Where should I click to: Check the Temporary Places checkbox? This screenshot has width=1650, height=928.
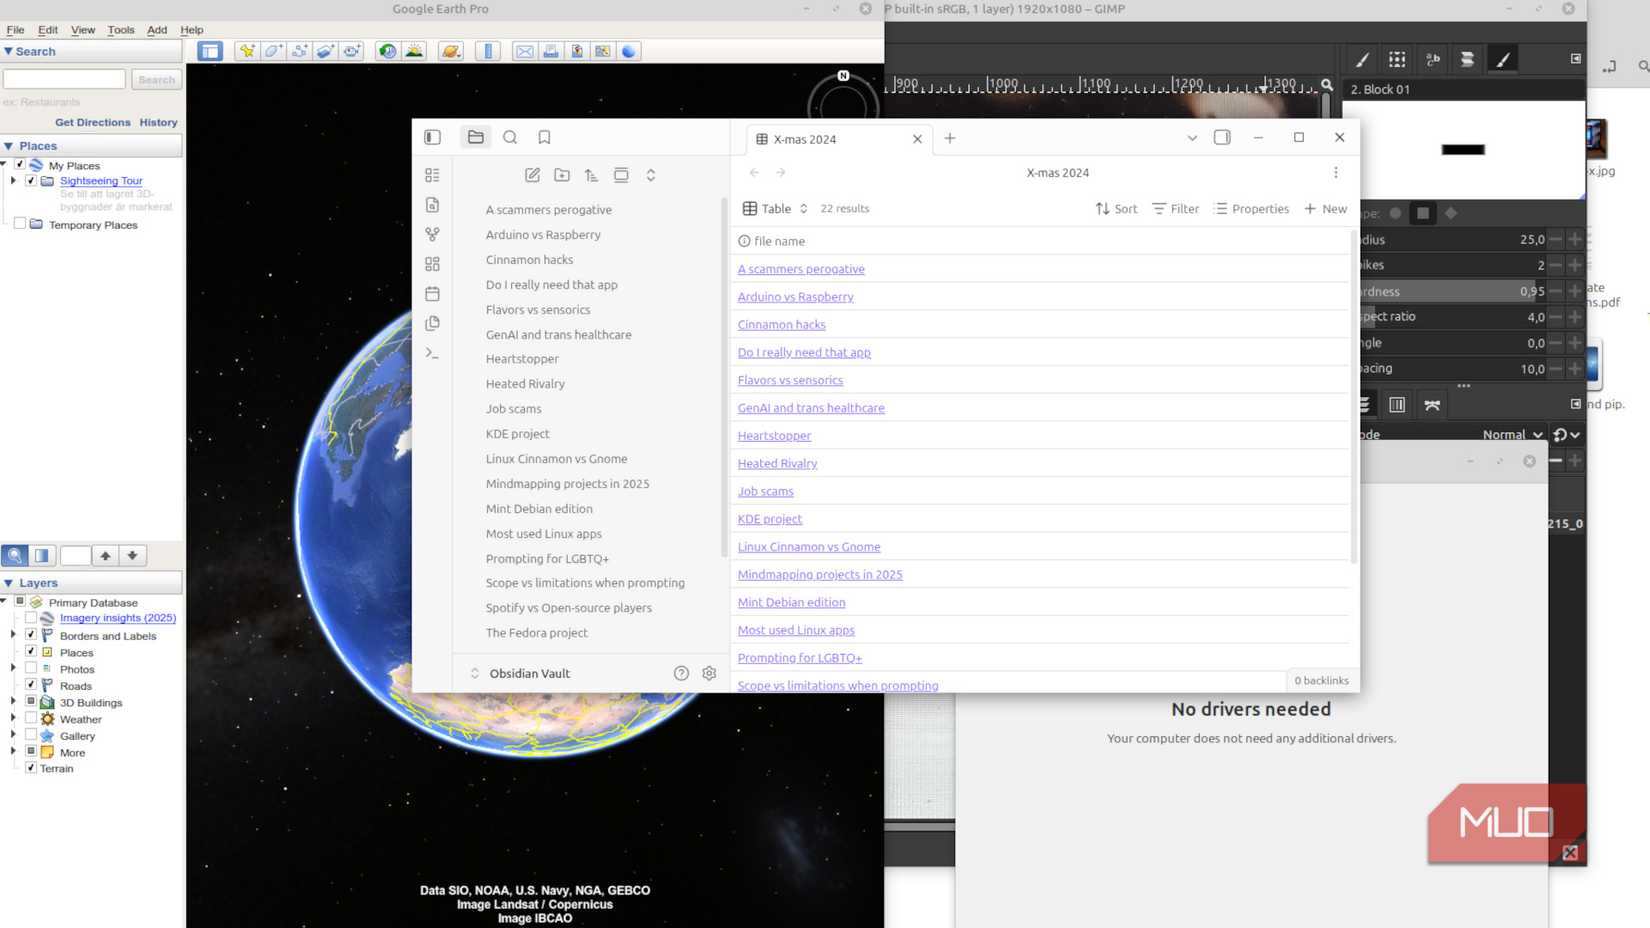19,224
